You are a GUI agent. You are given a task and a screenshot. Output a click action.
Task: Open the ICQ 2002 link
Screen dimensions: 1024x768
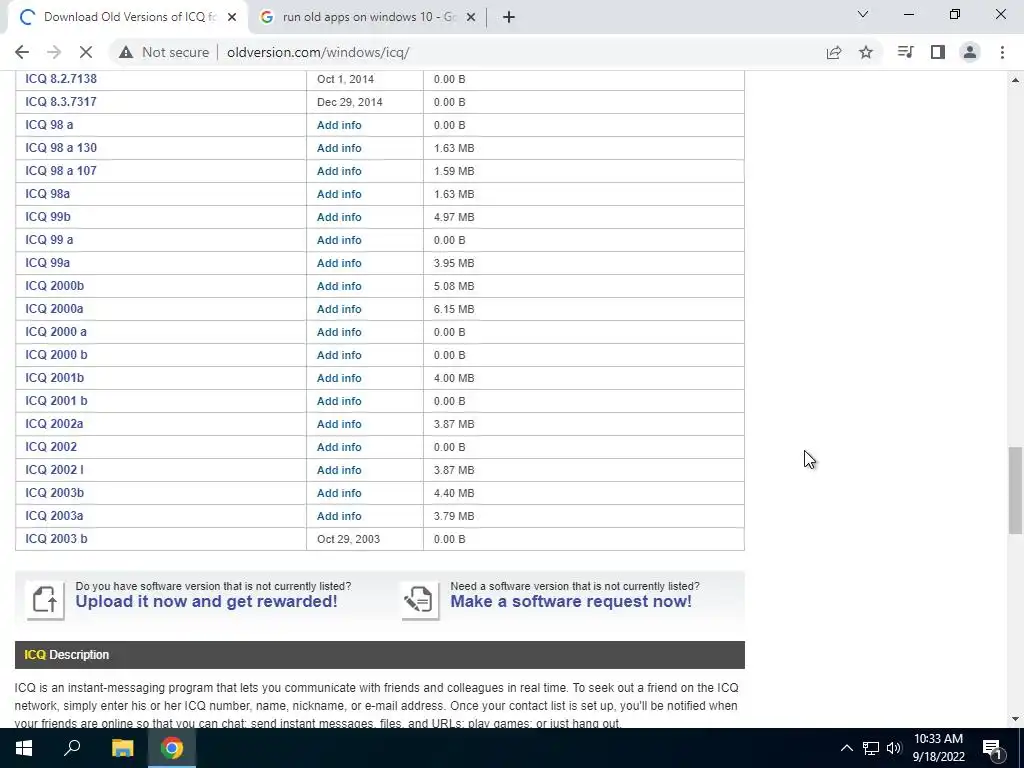coord(51,447)
